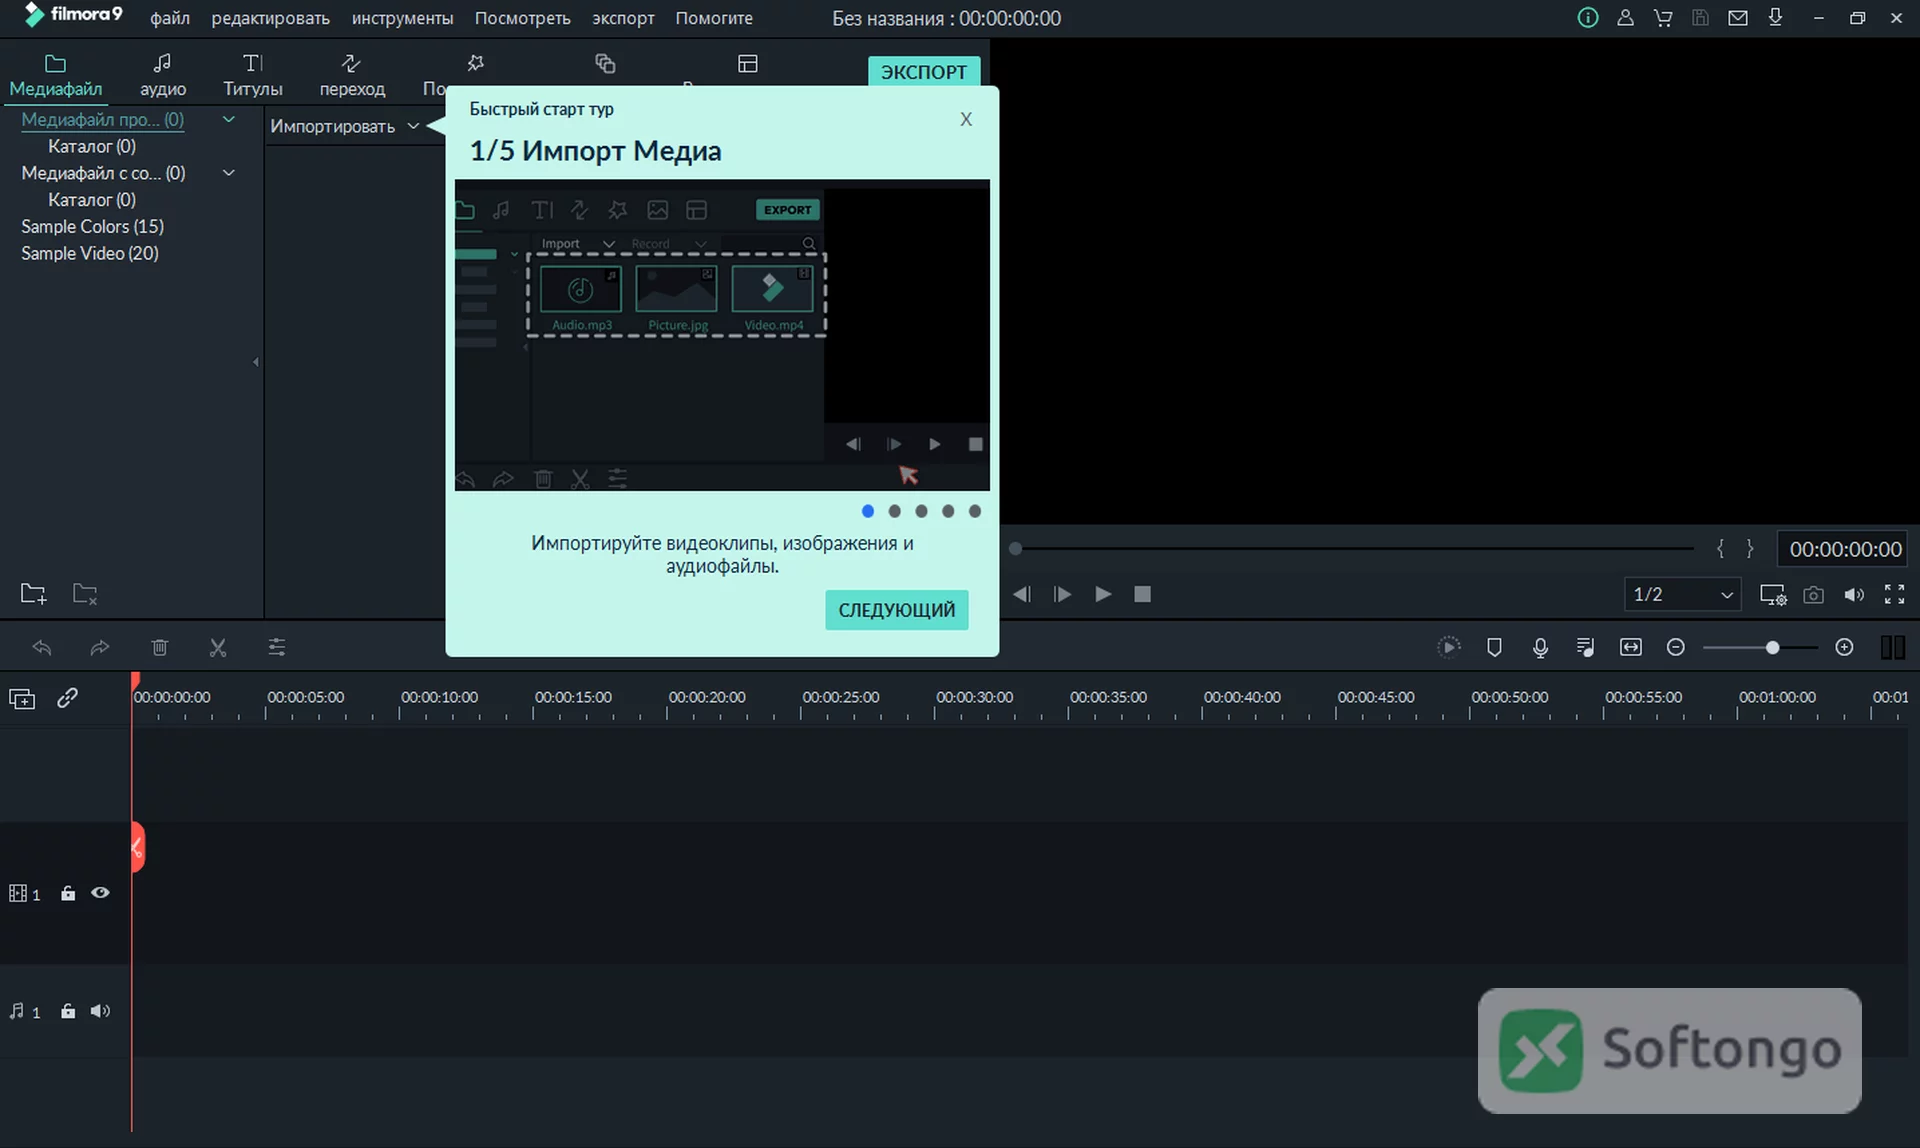Enter fullscreen preview mode
1920x1148 pixels.
[1894, 595]
